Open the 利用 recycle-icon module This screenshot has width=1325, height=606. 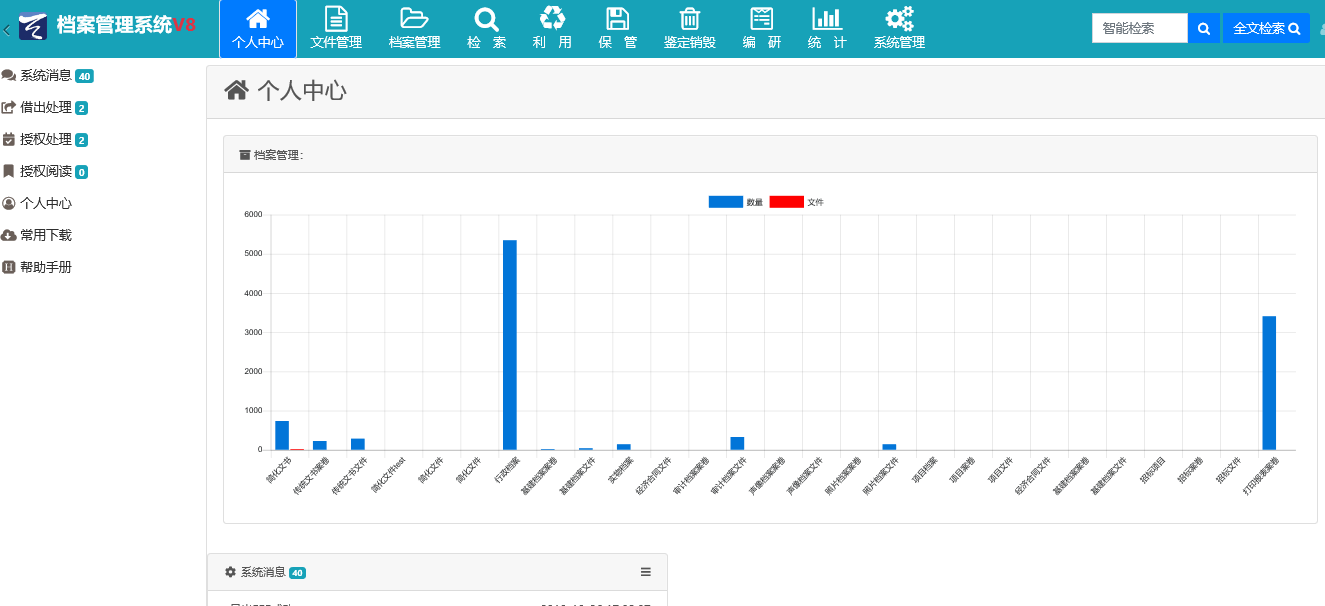[x=552, y=29]
